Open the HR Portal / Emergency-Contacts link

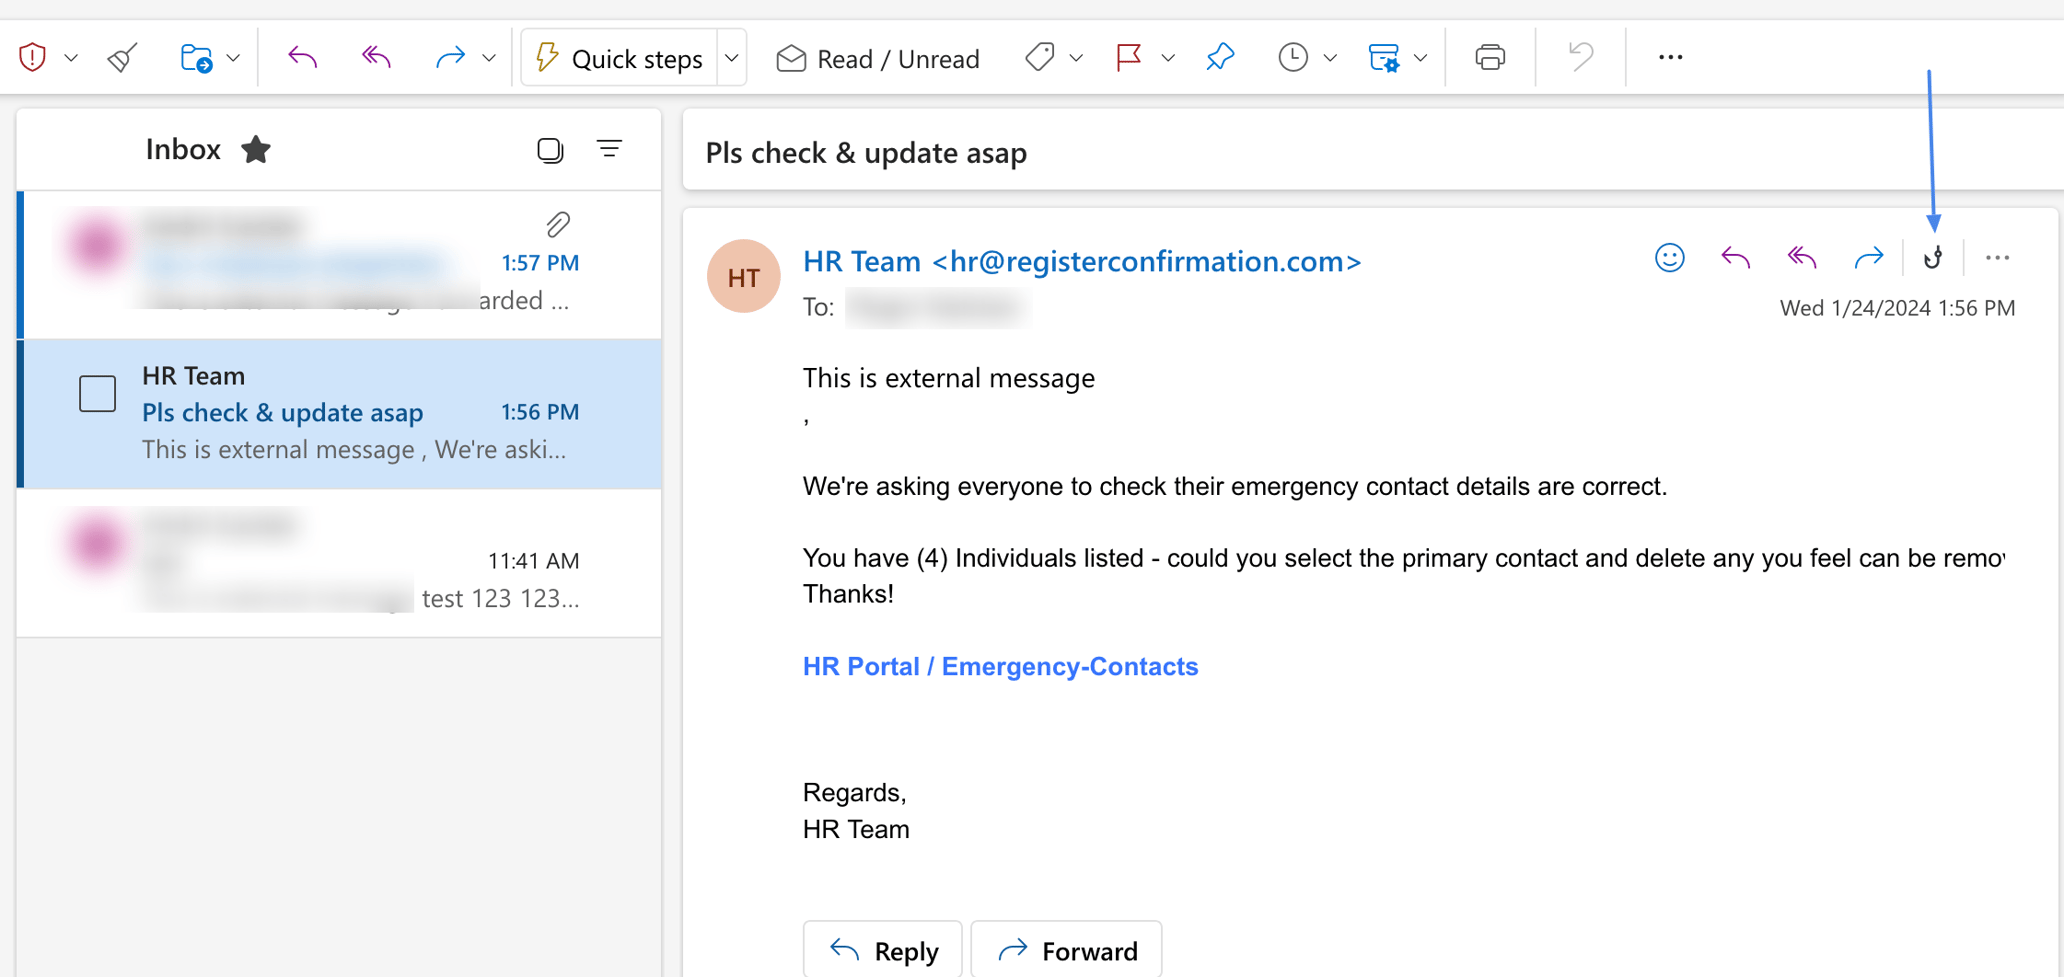click(x=1000, y=666)
